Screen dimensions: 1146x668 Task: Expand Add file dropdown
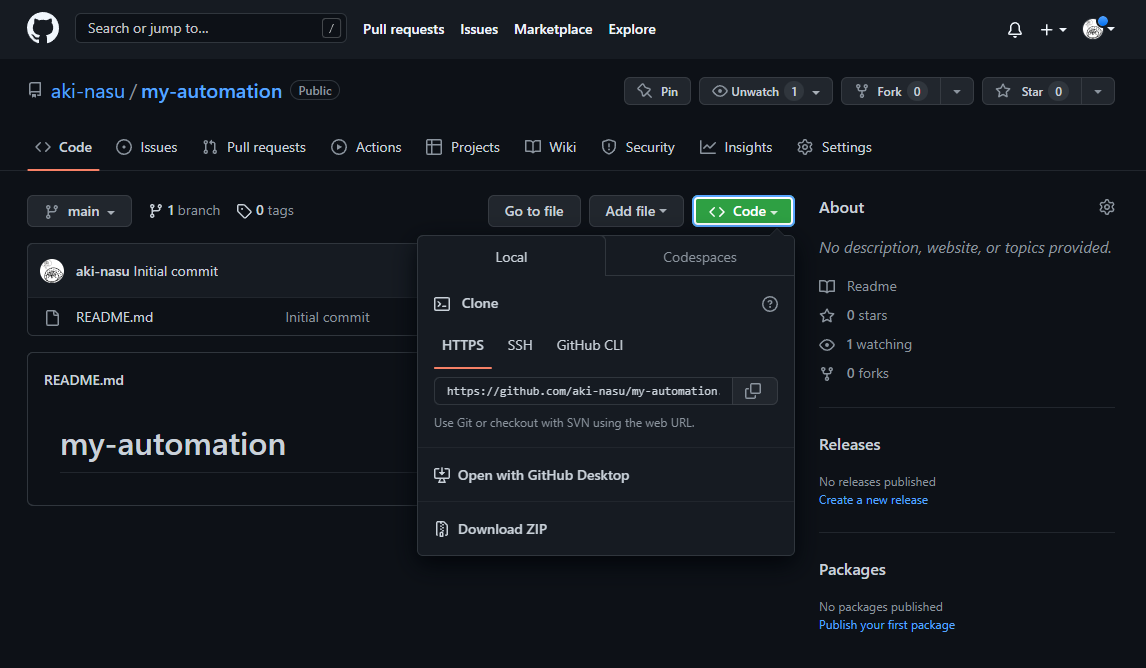636,211
